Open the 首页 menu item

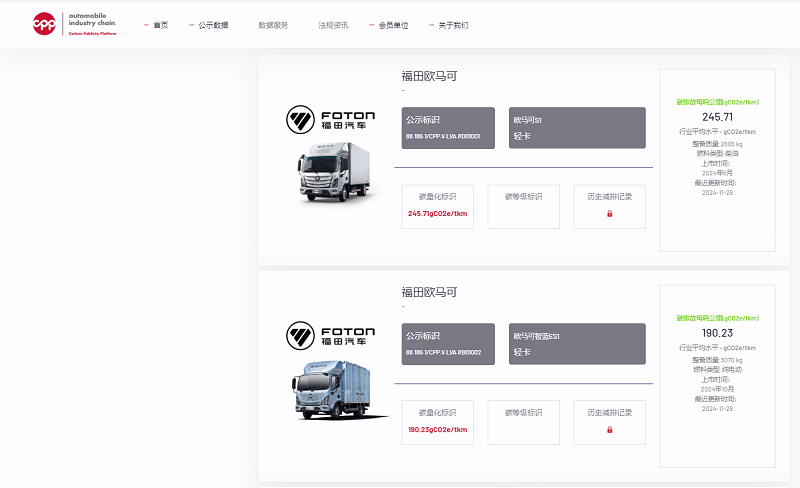tap(160, 25)
